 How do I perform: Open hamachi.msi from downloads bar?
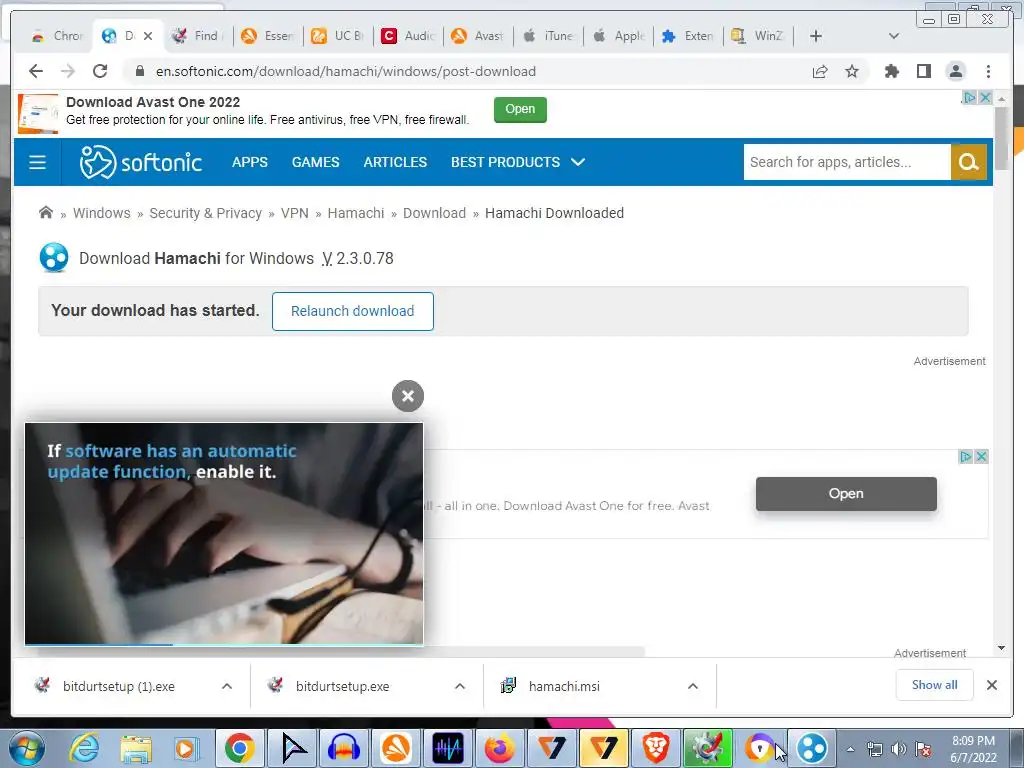click(564, 686)
